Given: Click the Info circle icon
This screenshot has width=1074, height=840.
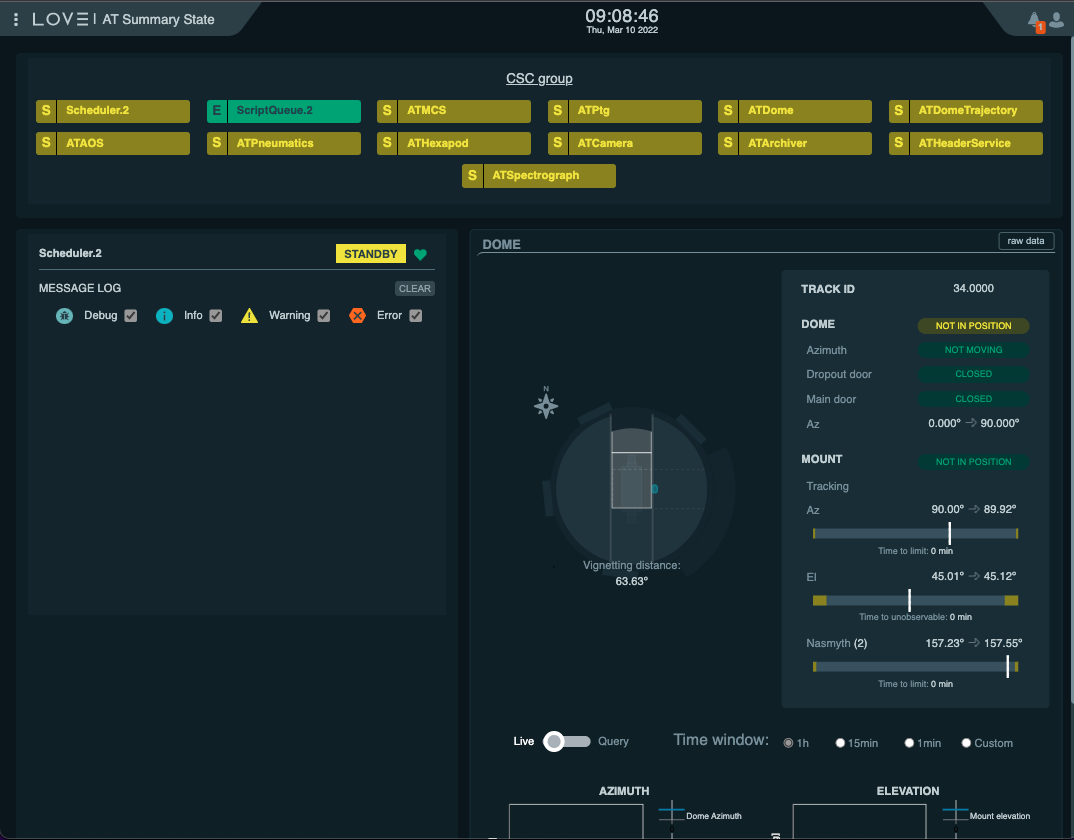Looking at the screenshot, I should coord(164,316).
